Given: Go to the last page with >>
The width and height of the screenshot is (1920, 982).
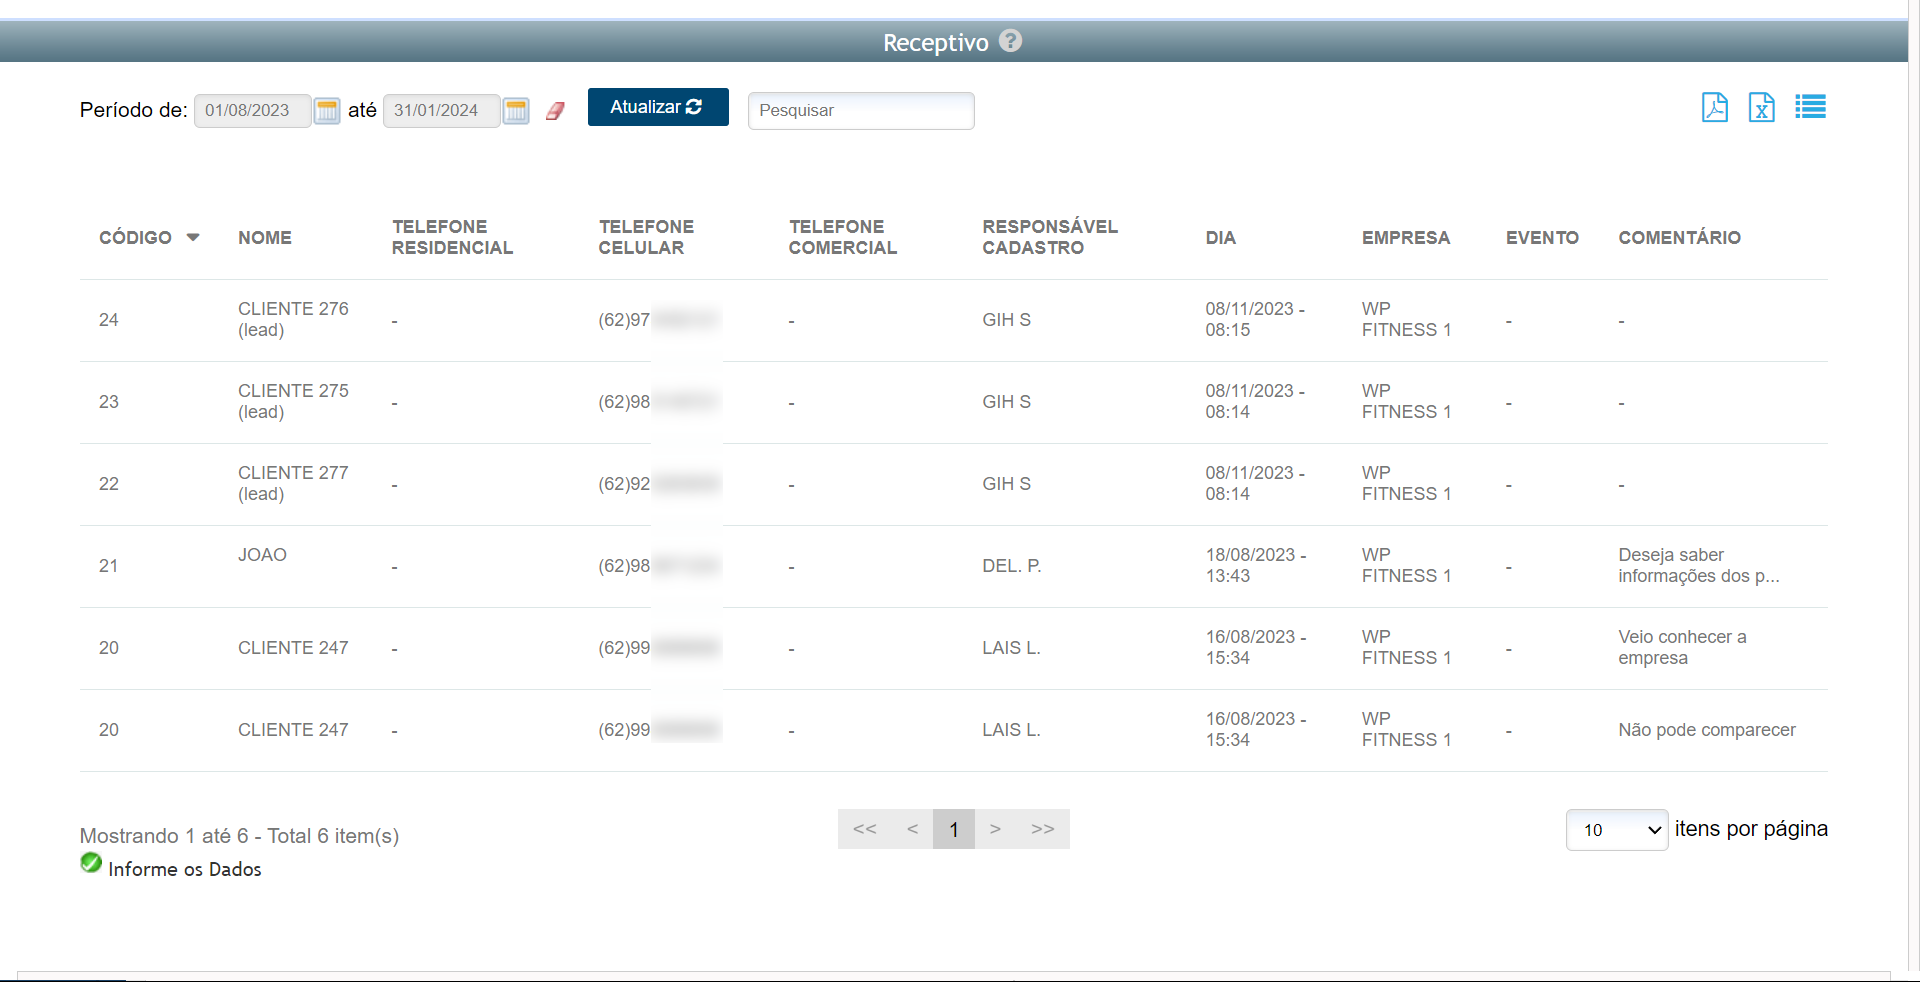Looking at the screenshot, I should click(1042, 829).
